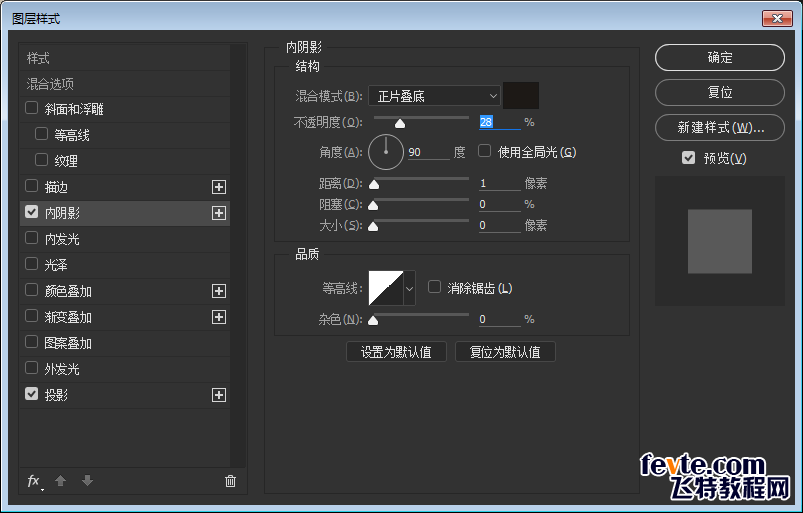The image size is (803, 513).
Task: Add another 投影 effect with plus icon
Action: pos(219,395)
